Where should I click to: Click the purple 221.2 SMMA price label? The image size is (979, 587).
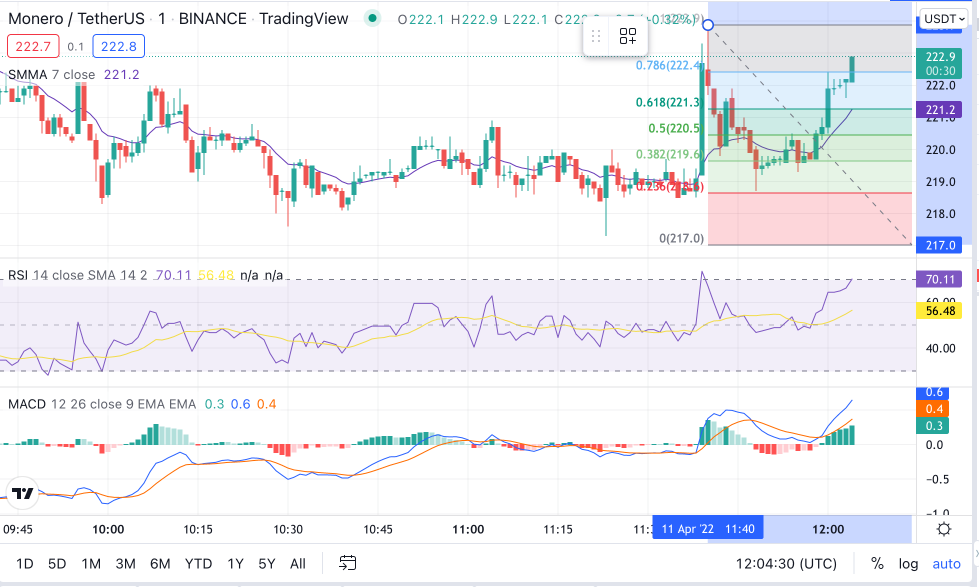940,110
